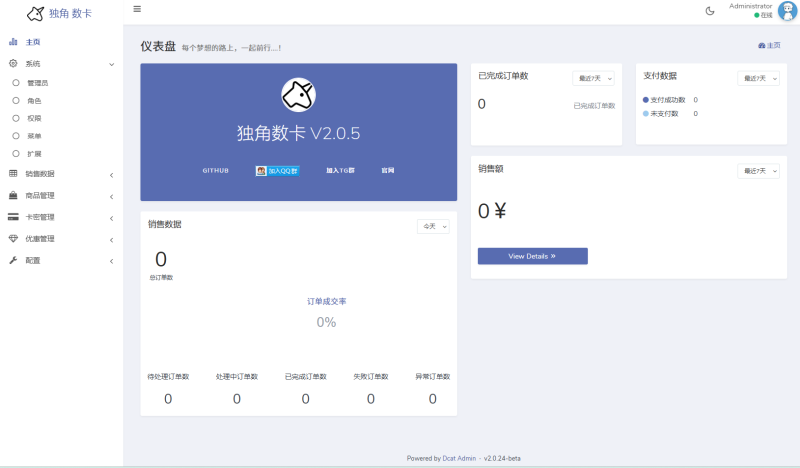Click the 独角 数卡 brand name text

[70, 14]
